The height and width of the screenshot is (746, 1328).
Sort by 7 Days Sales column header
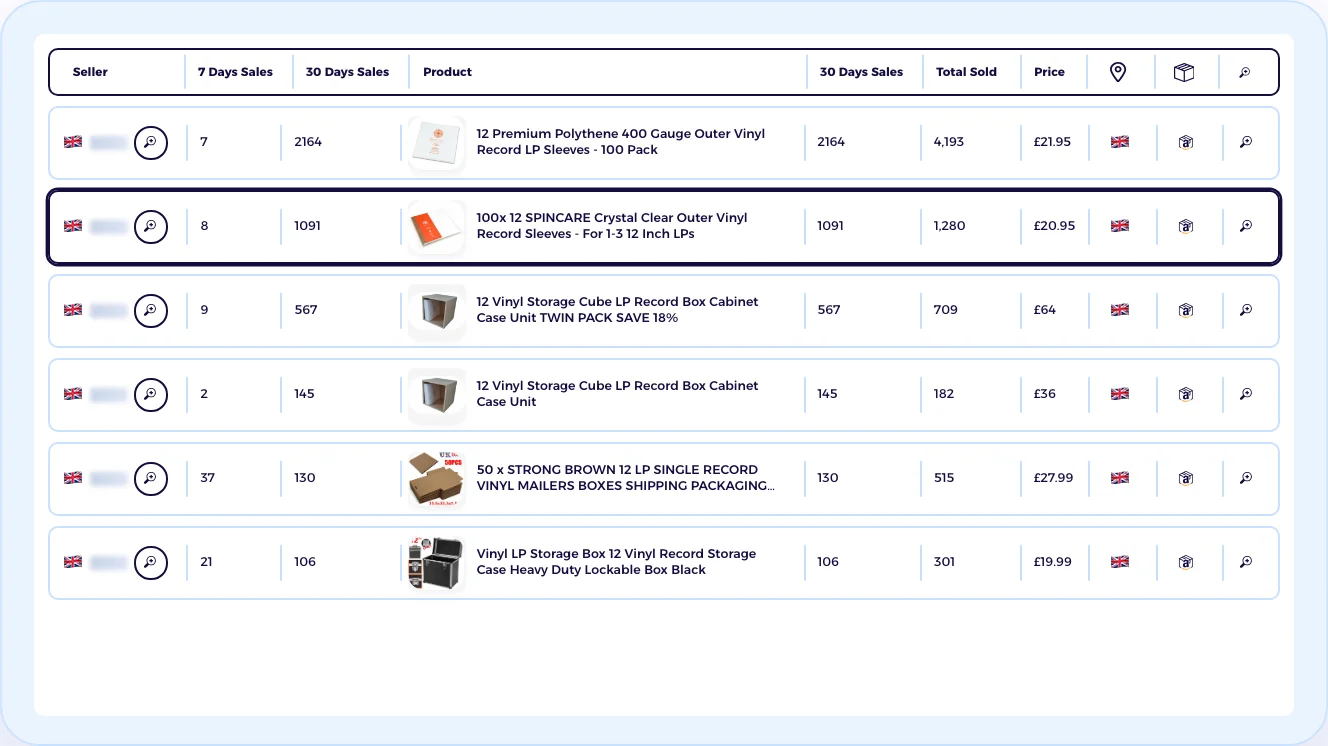coord(235,72)
